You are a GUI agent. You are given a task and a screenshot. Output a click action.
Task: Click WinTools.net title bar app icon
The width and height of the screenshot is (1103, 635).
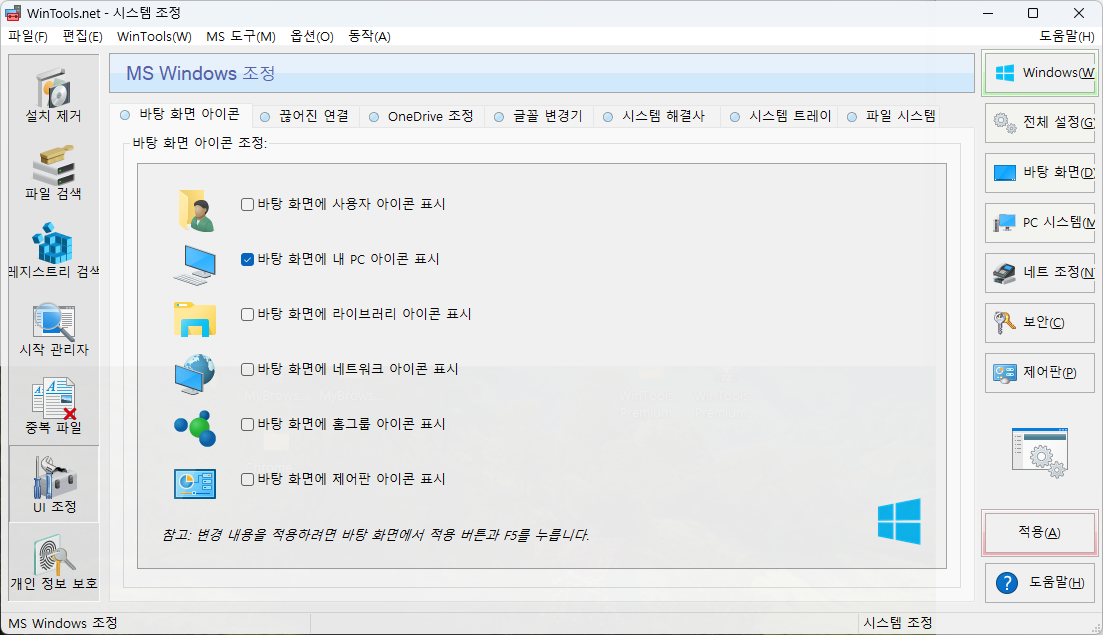click(x=13, y=13)
